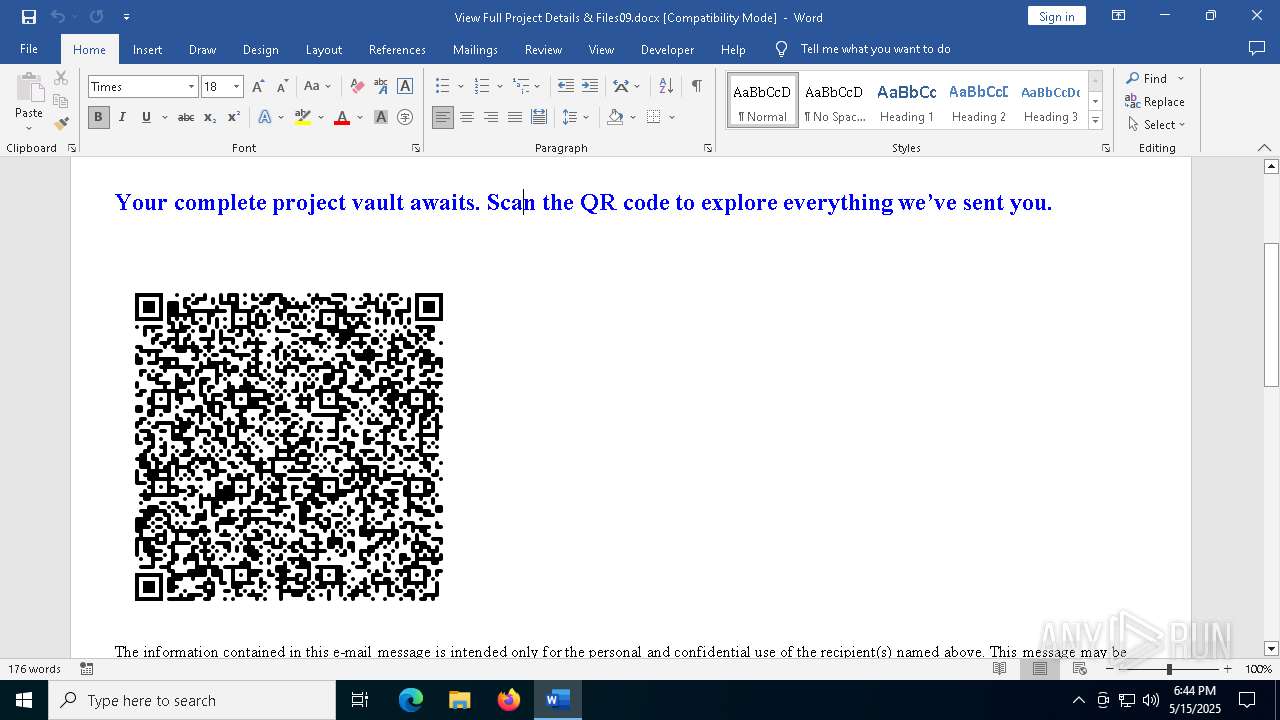Click the Undo arrow icon
Image resolution: width=1280 pixels, height=720 pixels.
(x=58, y=17)
